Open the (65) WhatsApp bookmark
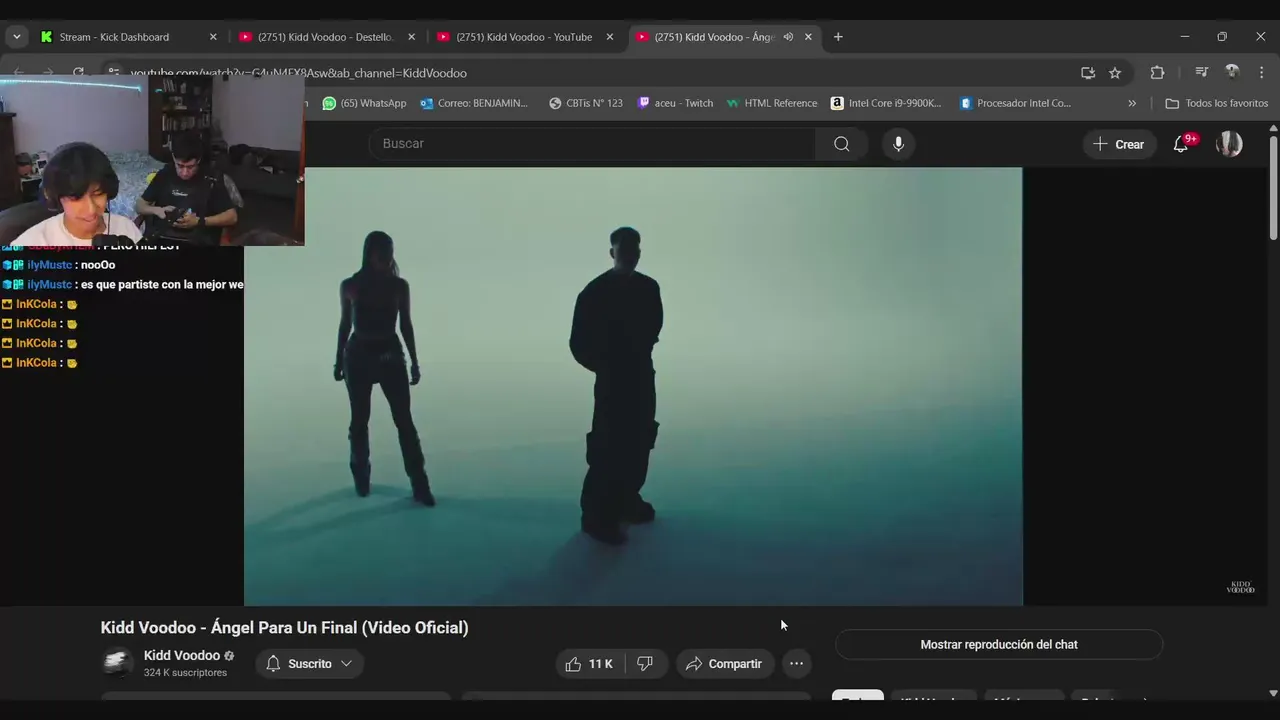 (x=364, y=103)
